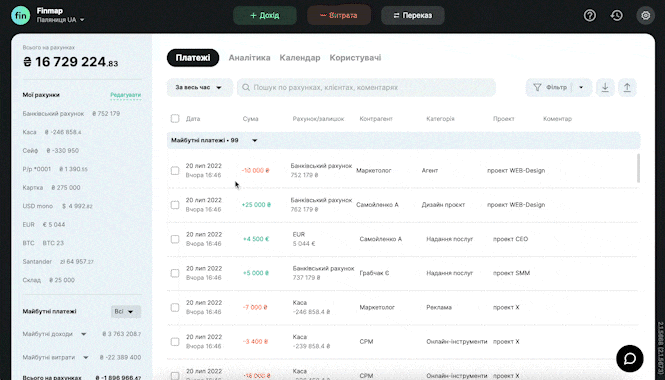Click the Рахунок/залишок column header

pyautogui.click(x=319, y=119)
